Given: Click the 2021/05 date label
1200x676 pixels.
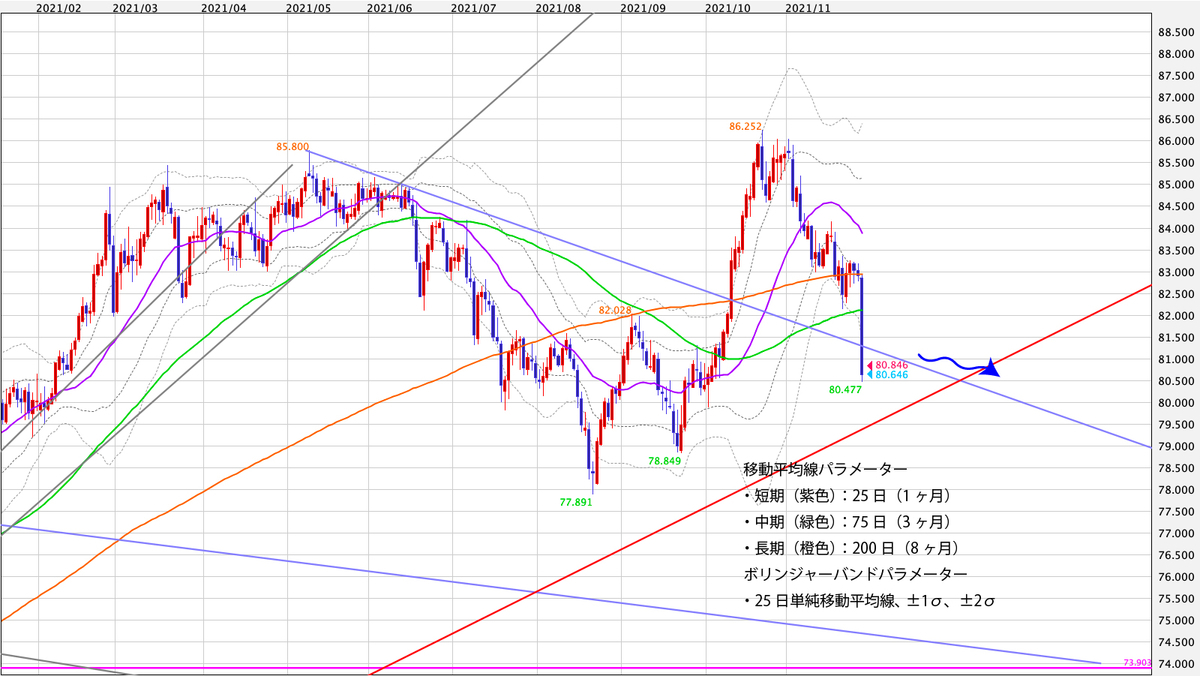Looking at the screenshot, I should (308, 7).
